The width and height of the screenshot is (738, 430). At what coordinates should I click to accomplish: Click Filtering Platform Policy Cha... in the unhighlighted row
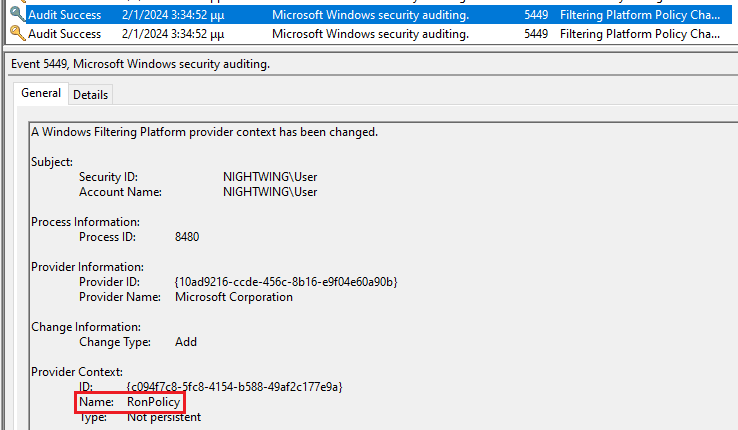click(640, 34)
